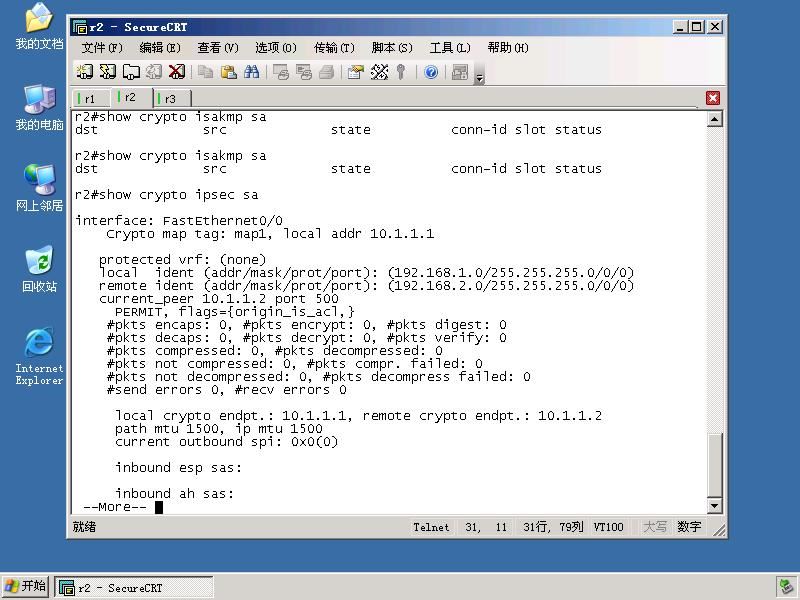Click the SecureCRT title bar icon
Viewport: 800px width, 600px height.
80,27
